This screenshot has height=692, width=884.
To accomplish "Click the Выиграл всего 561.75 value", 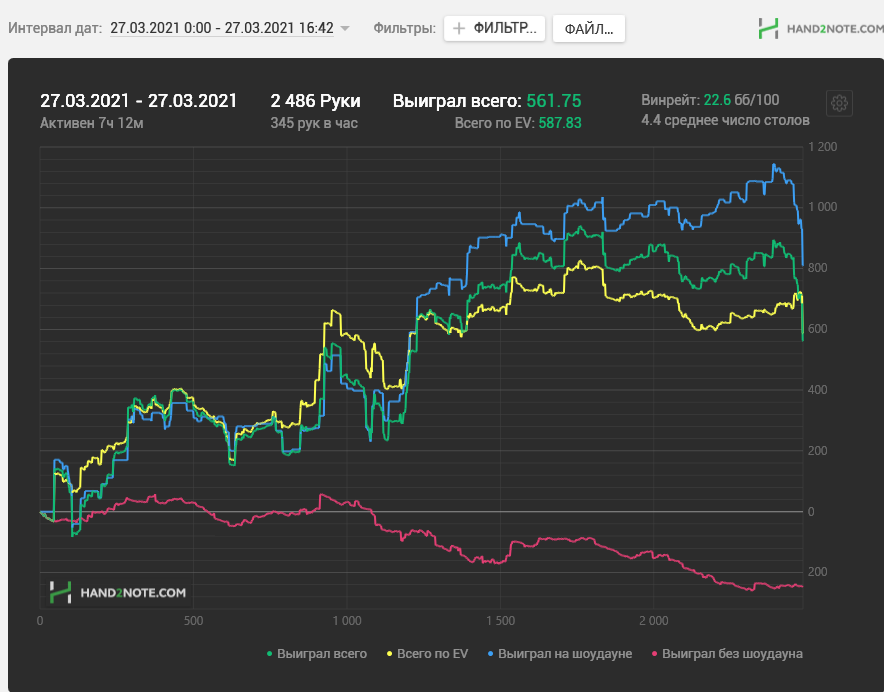I will [554, 101].
